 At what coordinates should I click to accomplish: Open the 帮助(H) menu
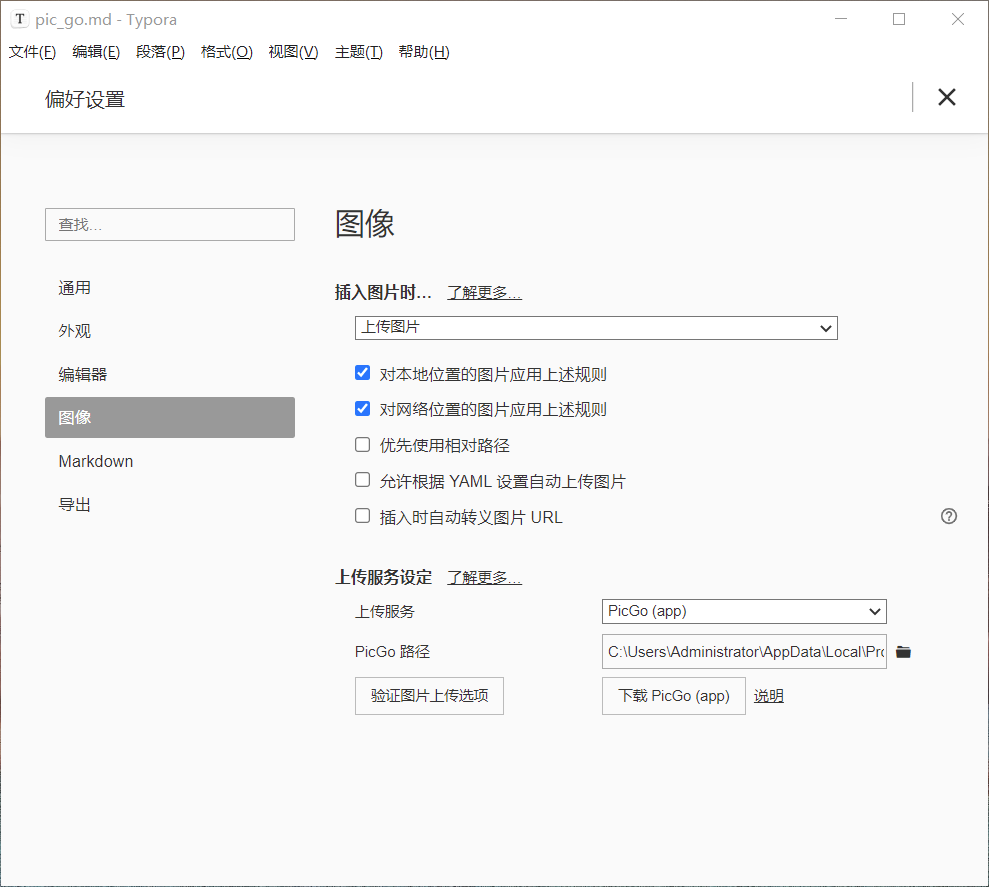click(424, 52)
